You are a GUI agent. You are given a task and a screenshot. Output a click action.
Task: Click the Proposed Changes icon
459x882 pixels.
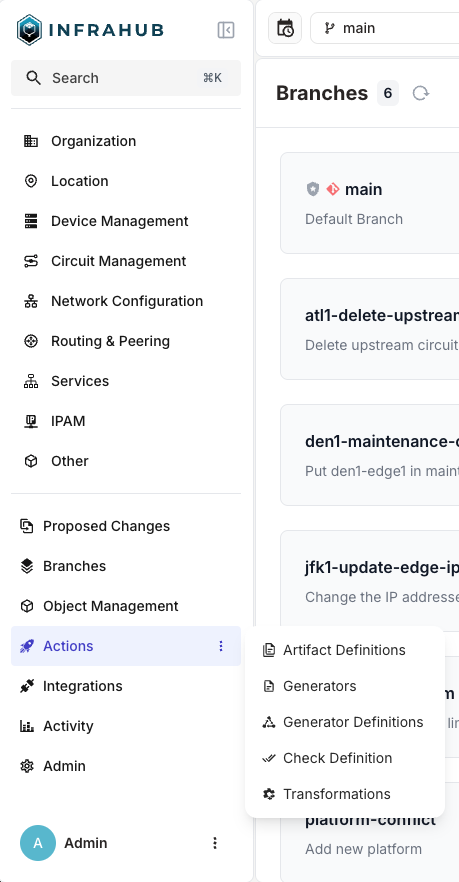(x=26, y=526)
